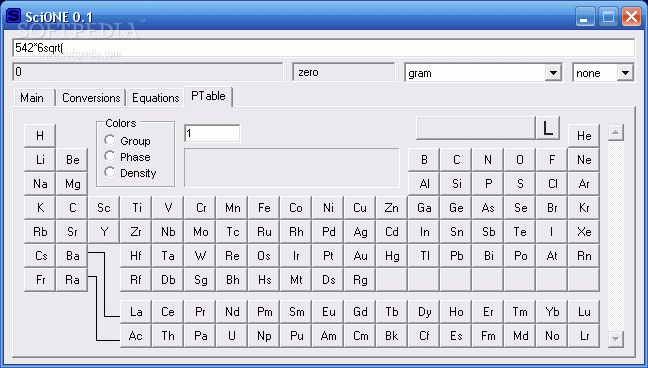Select the O element button
648x368 pixels.
(520, 160)
